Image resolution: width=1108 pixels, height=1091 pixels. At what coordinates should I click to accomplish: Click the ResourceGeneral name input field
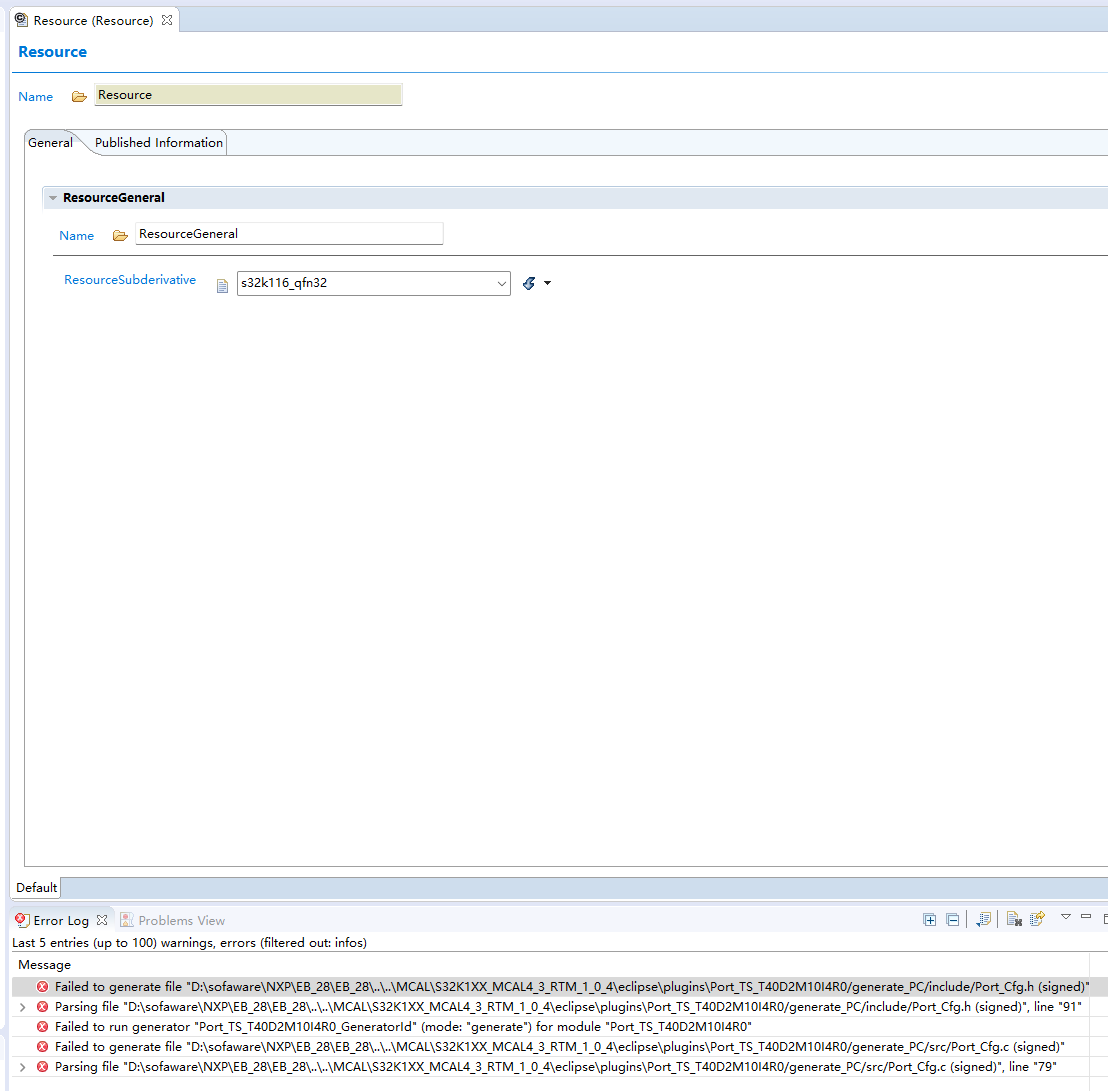289,233
